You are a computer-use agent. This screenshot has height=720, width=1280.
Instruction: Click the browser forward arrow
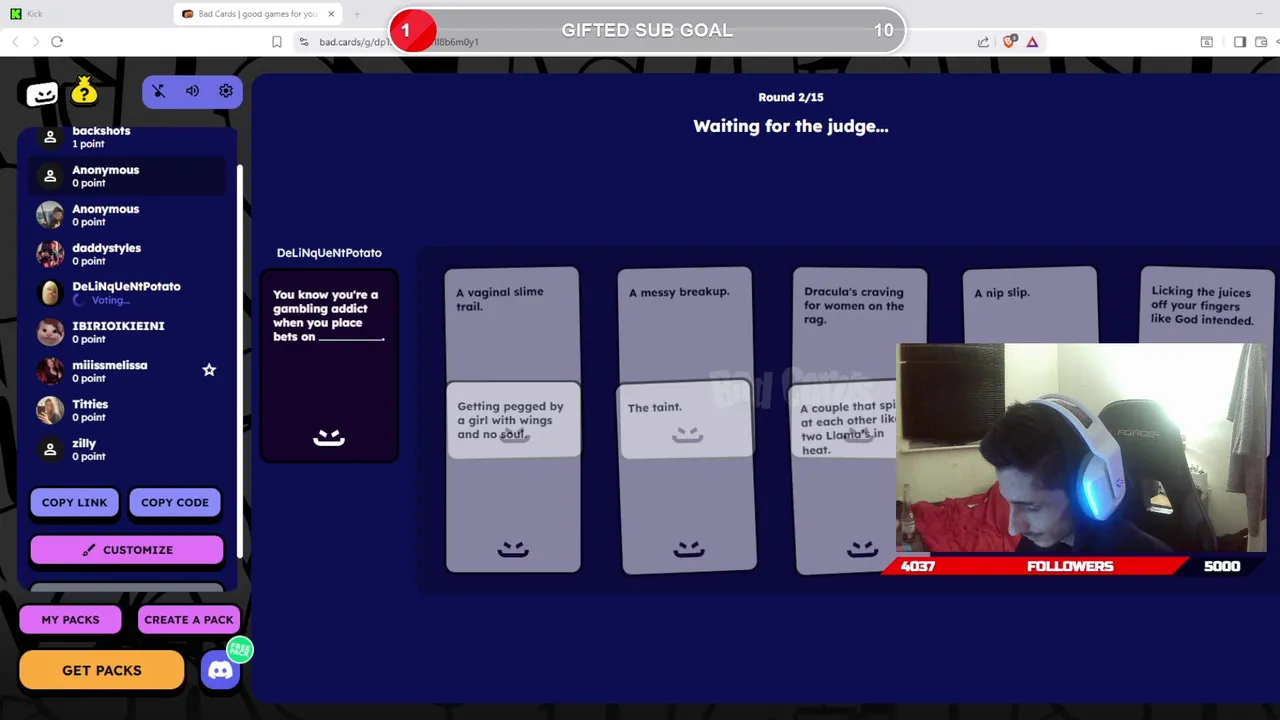pos(36,41)
